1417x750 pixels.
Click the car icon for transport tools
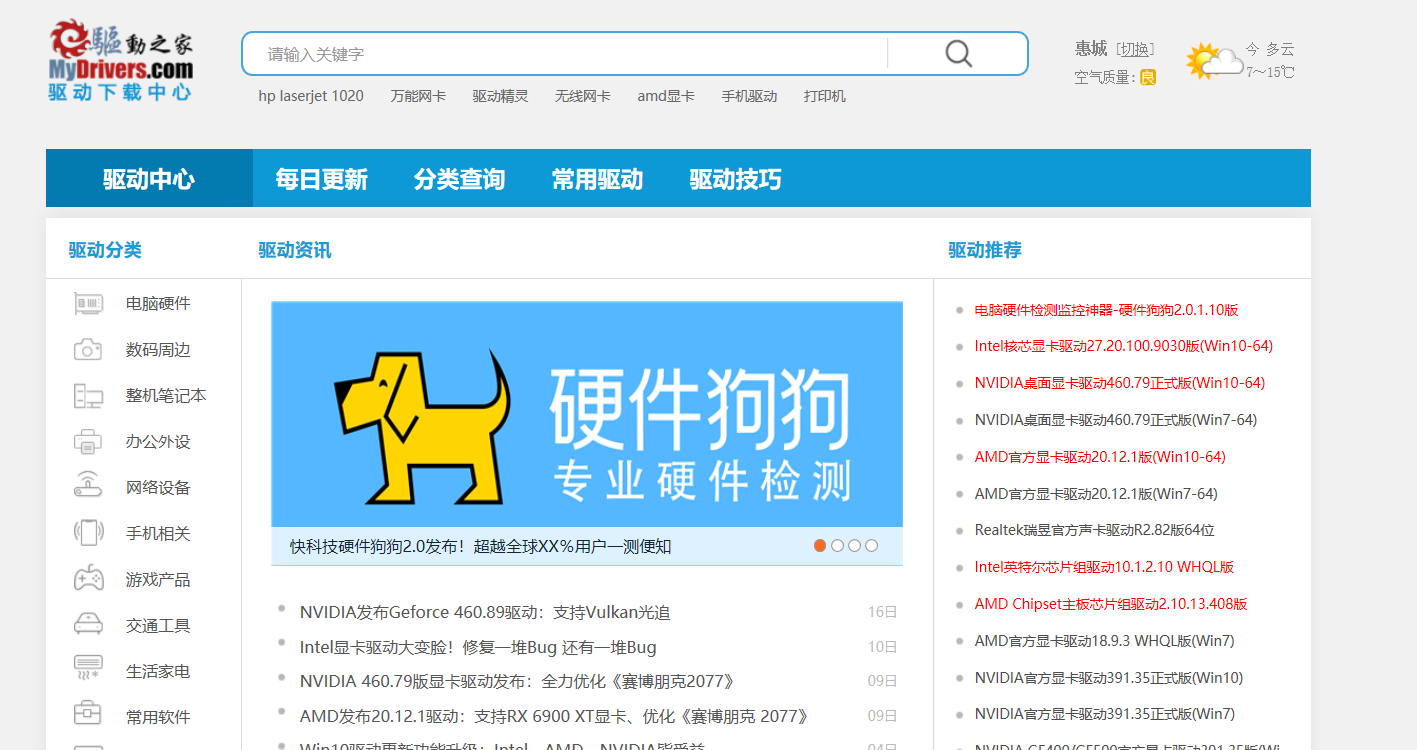(88, 625)
